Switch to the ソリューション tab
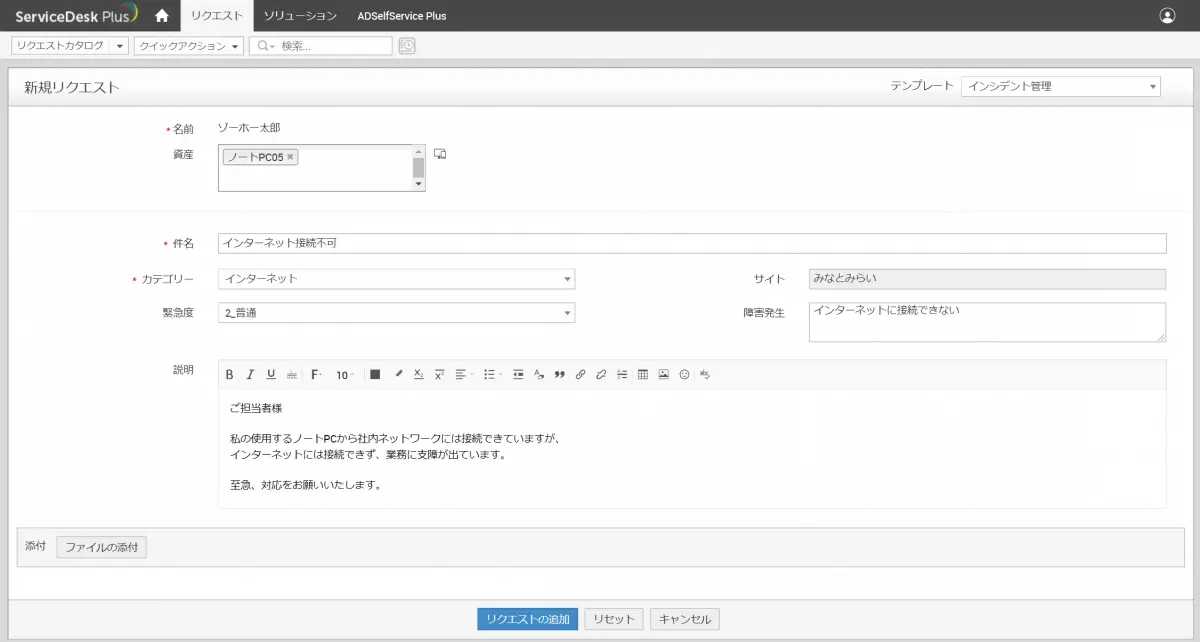 301,16
